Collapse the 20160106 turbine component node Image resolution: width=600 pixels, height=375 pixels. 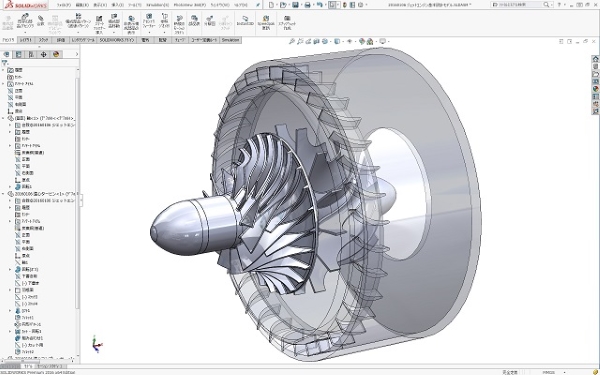[x=3, y=194]
